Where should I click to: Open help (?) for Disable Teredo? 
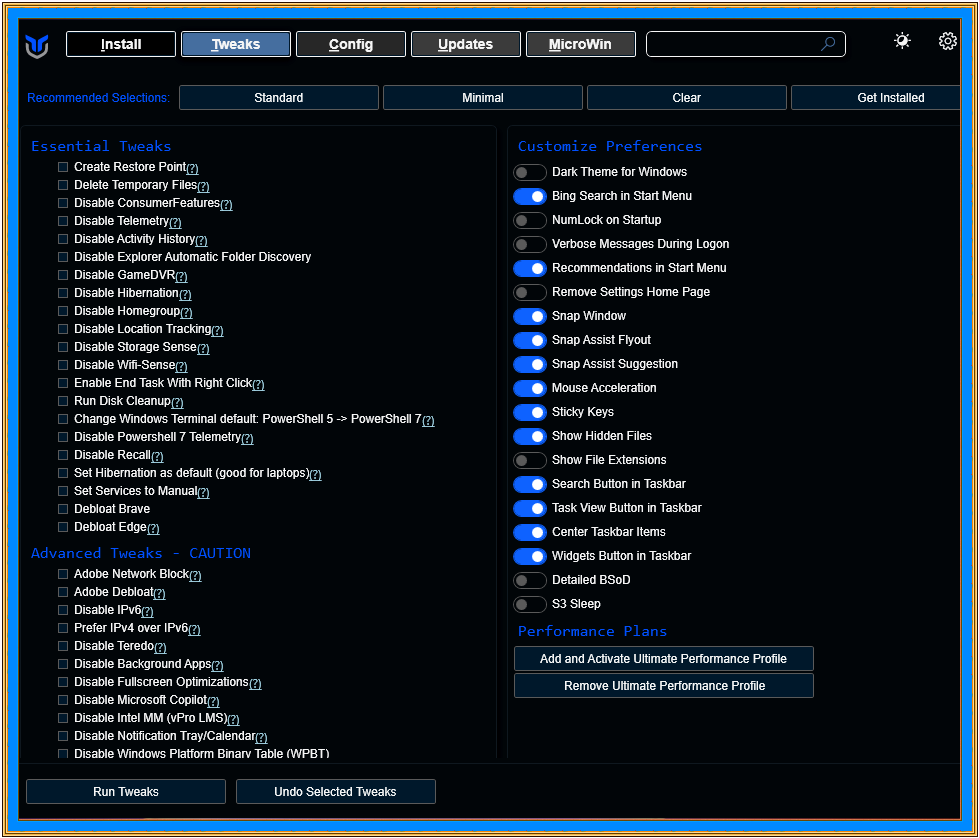160,648
